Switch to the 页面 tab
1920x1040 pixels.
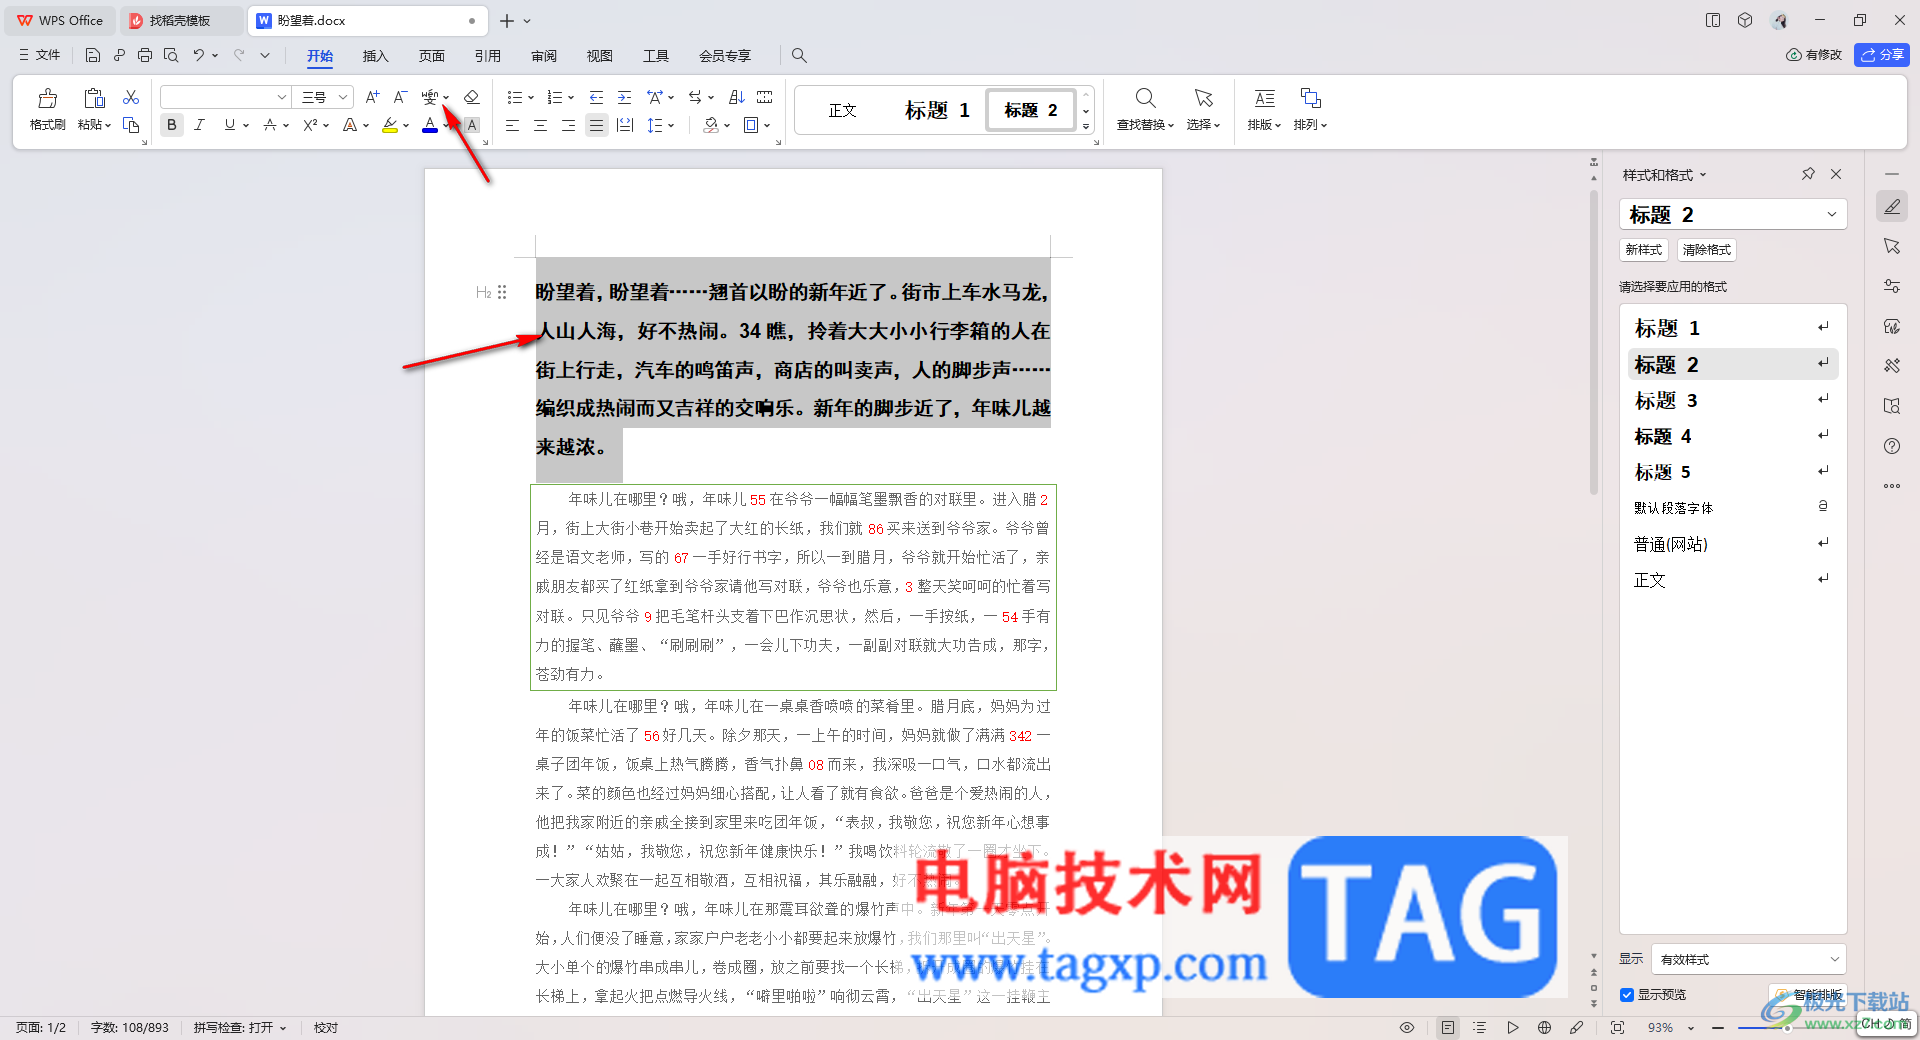tap(431, 56)
